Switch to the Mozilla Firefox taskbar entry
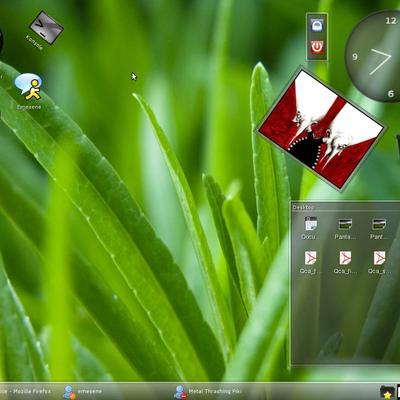This screenshot has width=400, height=400. point(25,391)
